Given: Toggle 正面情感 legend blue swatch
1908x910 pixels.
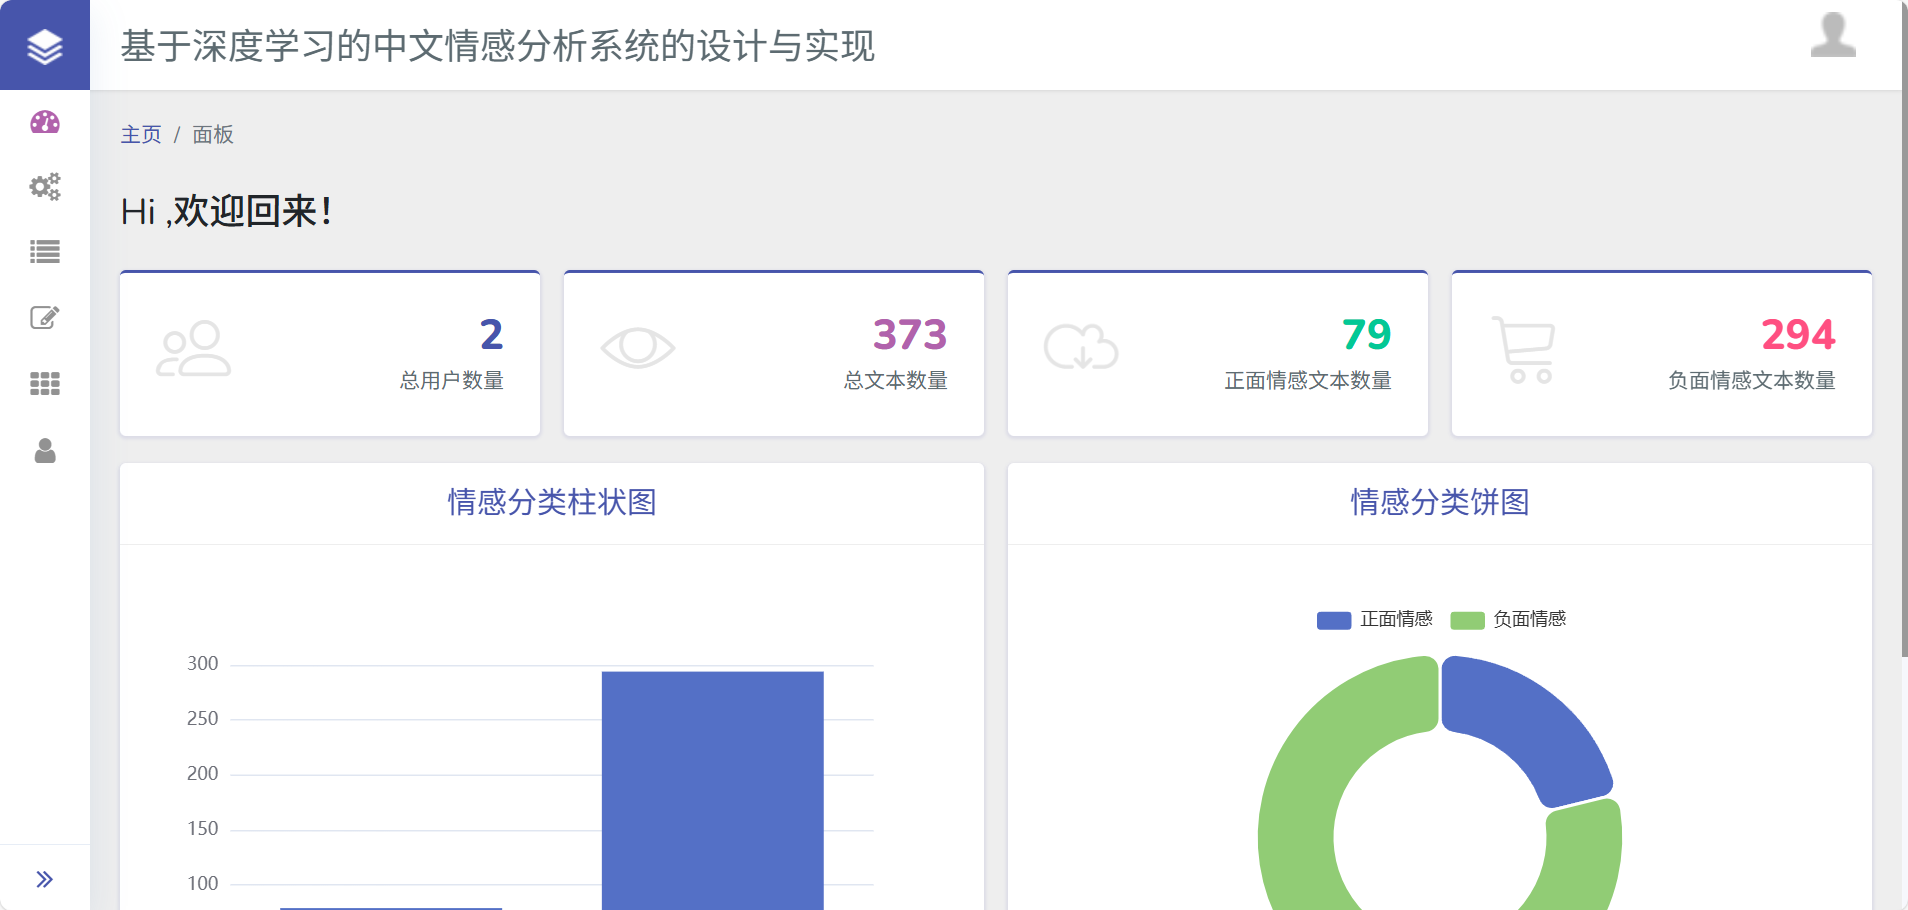Looking at the screenshot, I should (1334, 620).
